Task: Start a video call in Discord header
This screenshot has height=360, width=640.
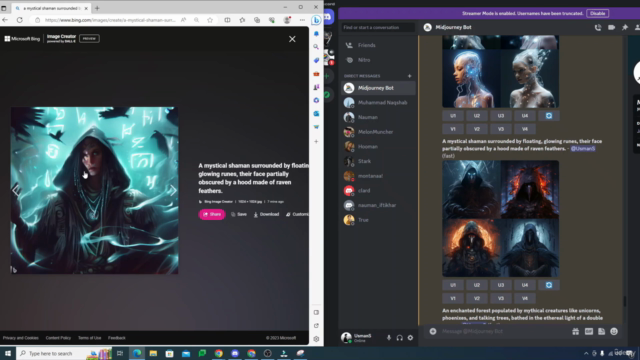Action: tap(611, 27)
